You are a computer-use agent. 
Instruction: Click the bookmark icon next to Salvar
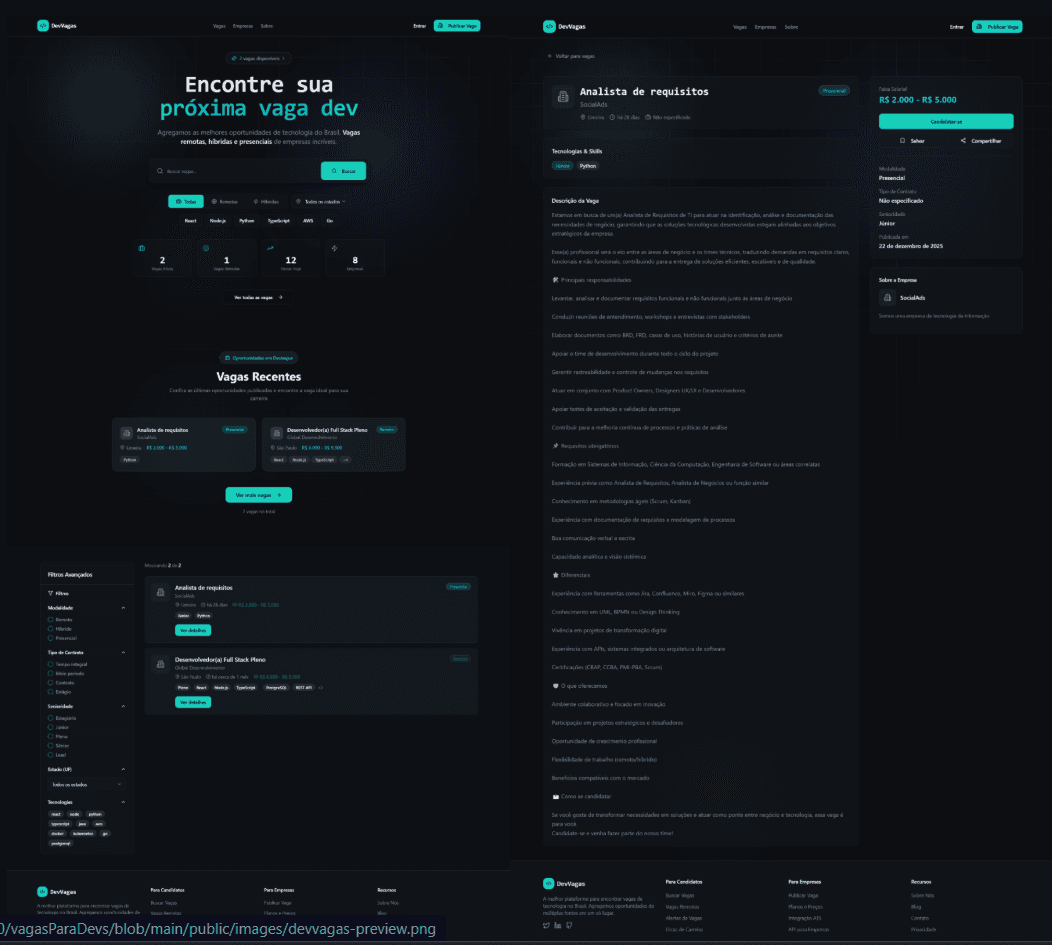tap(902, 141)
